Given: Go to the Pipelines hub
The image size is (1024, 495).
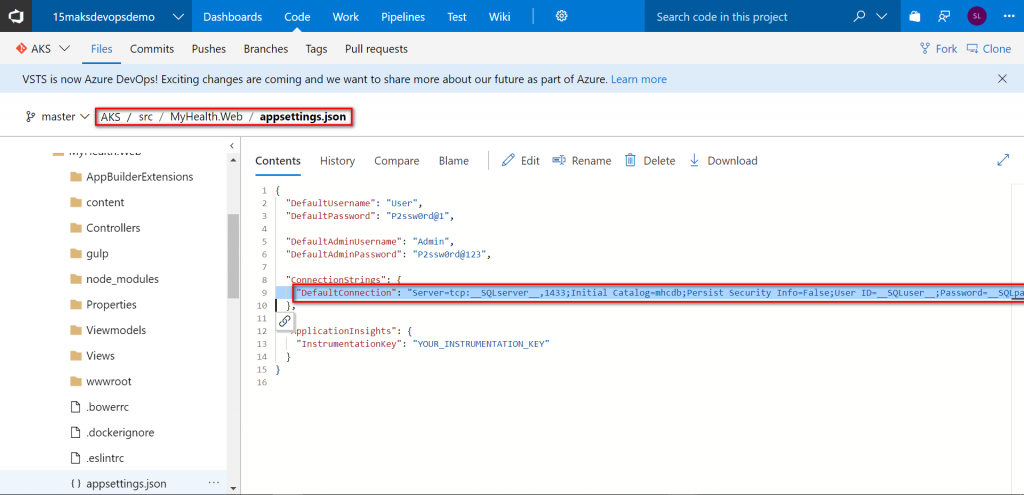Looking at the screenshot, I should 403,17.
